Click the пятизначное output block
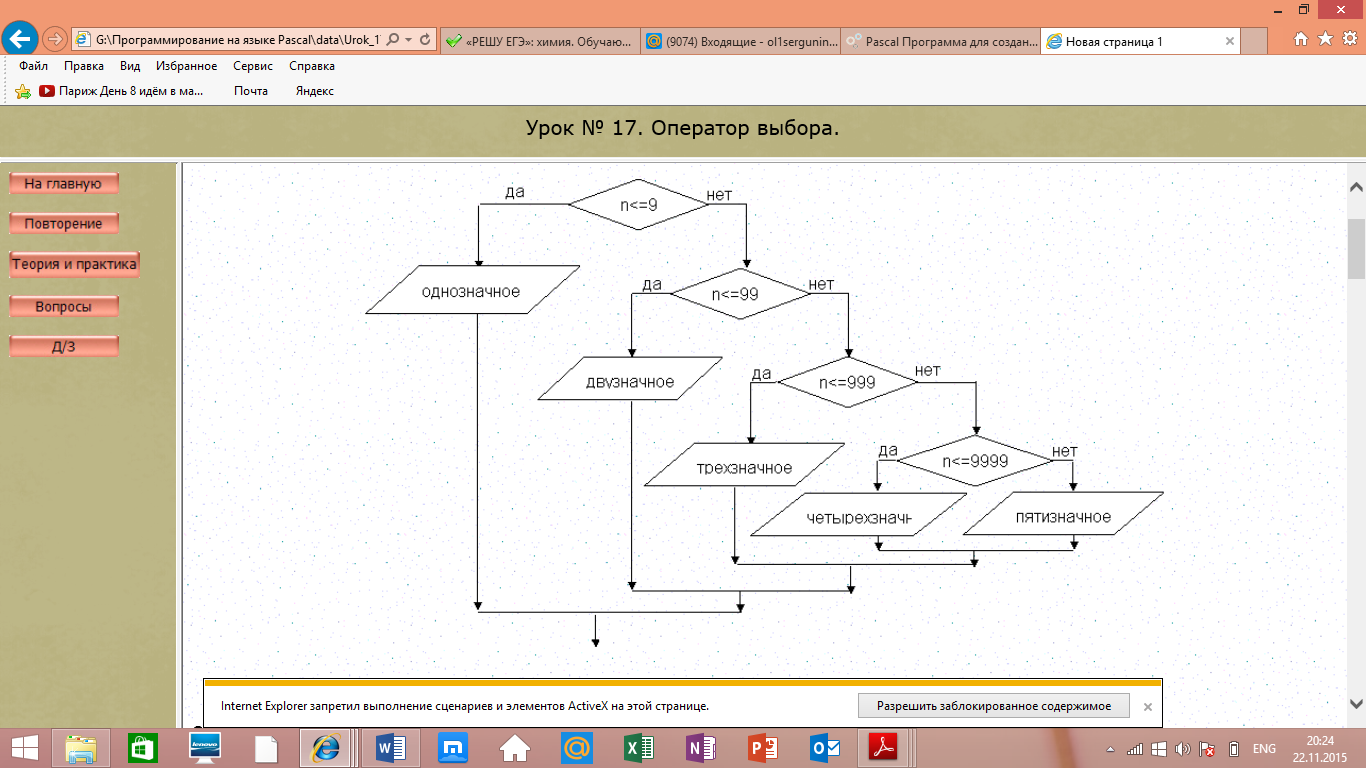Viewport: 1366px width, 768px height. (x=1063, y=516)
